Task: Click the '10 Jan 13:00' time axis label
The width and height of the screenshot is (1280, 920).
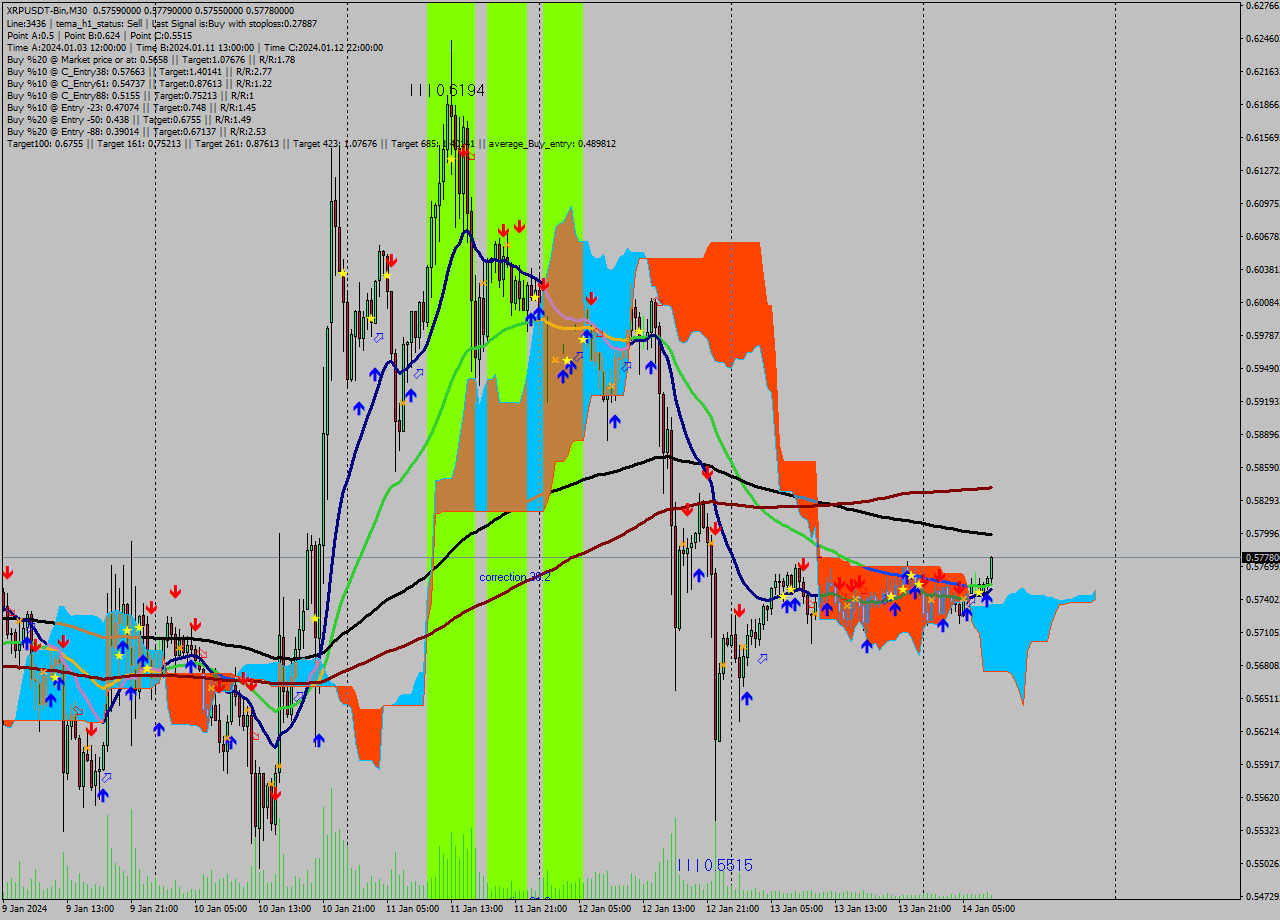Action: (x=283, y=909)
